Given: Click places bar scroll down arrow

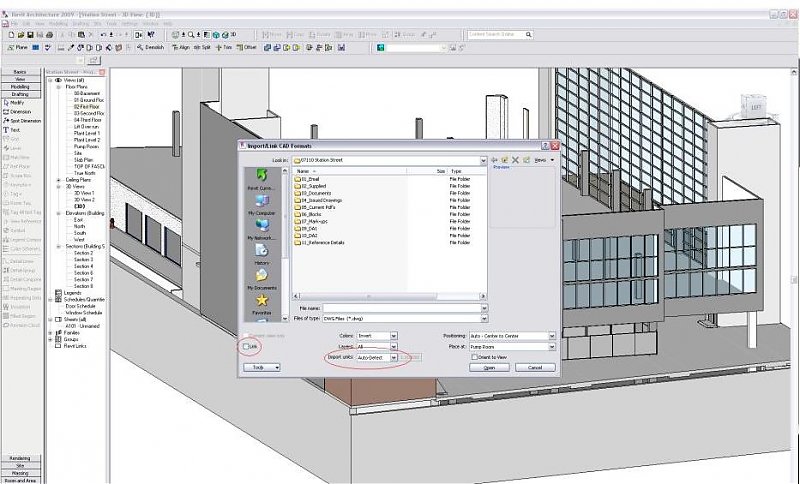Looking at the screenshot, I should 285,318.
